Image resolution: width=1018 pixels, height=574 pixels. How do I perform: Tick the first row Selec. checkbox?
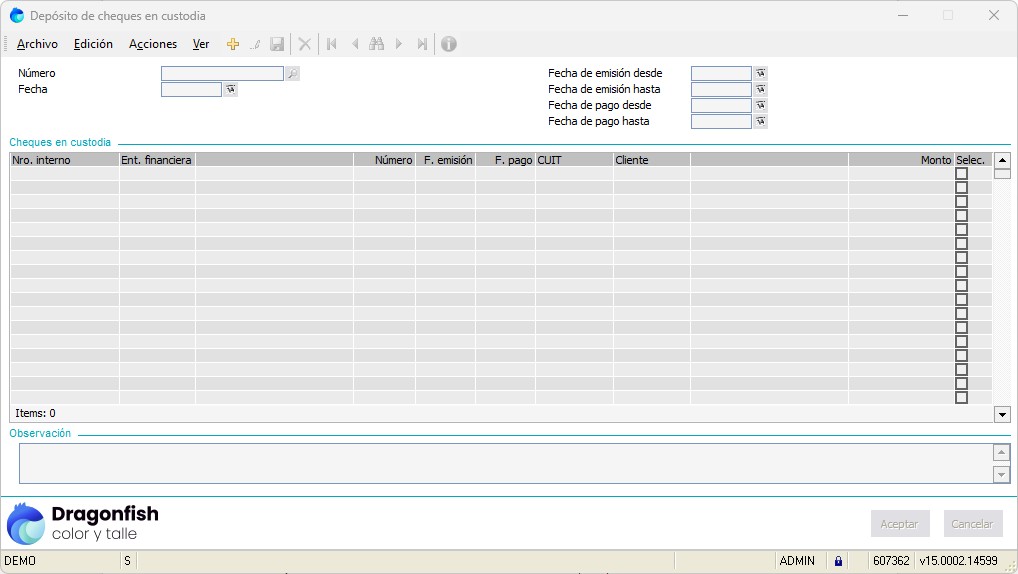(961, 174)
